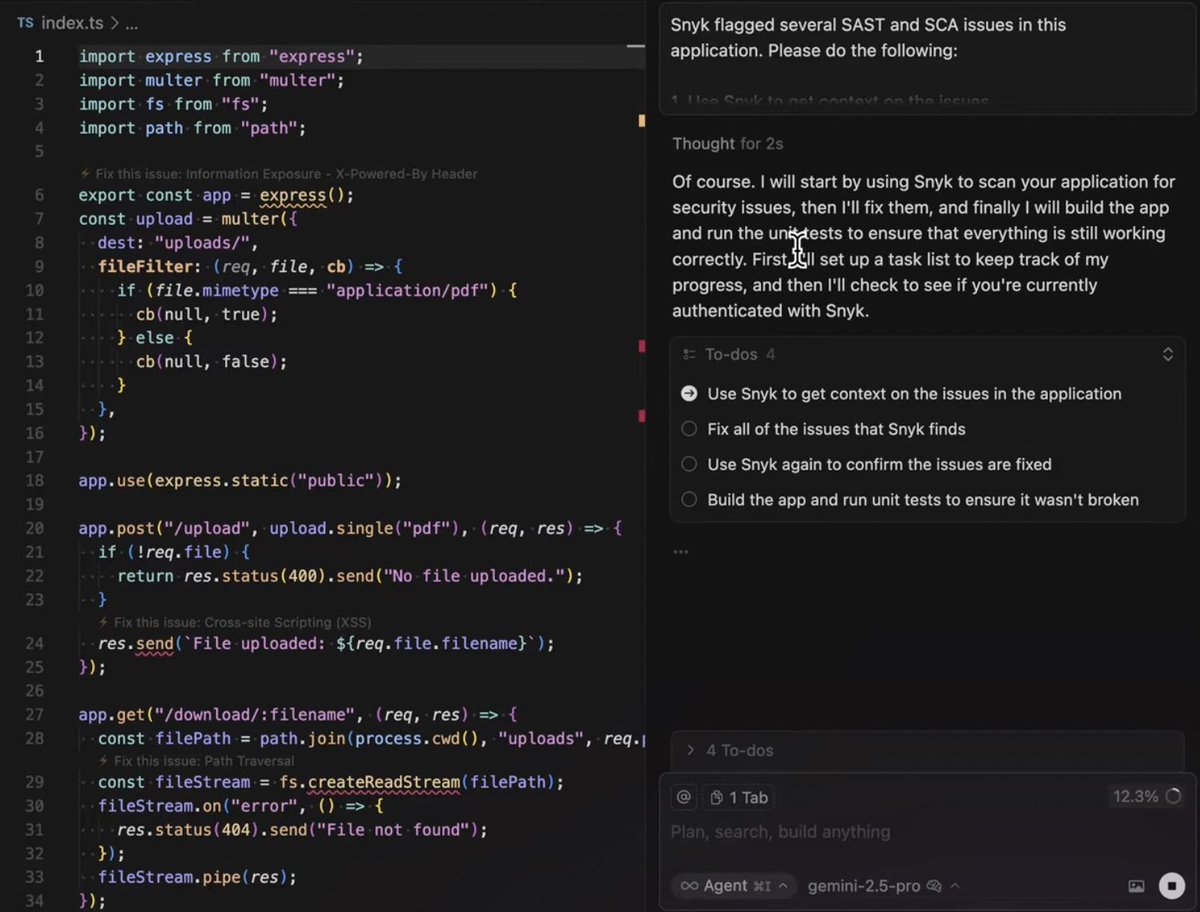Click the lower red error marker in overview ruler
Viewport: 1200px width, 912px height.
(x=642, y=416)
